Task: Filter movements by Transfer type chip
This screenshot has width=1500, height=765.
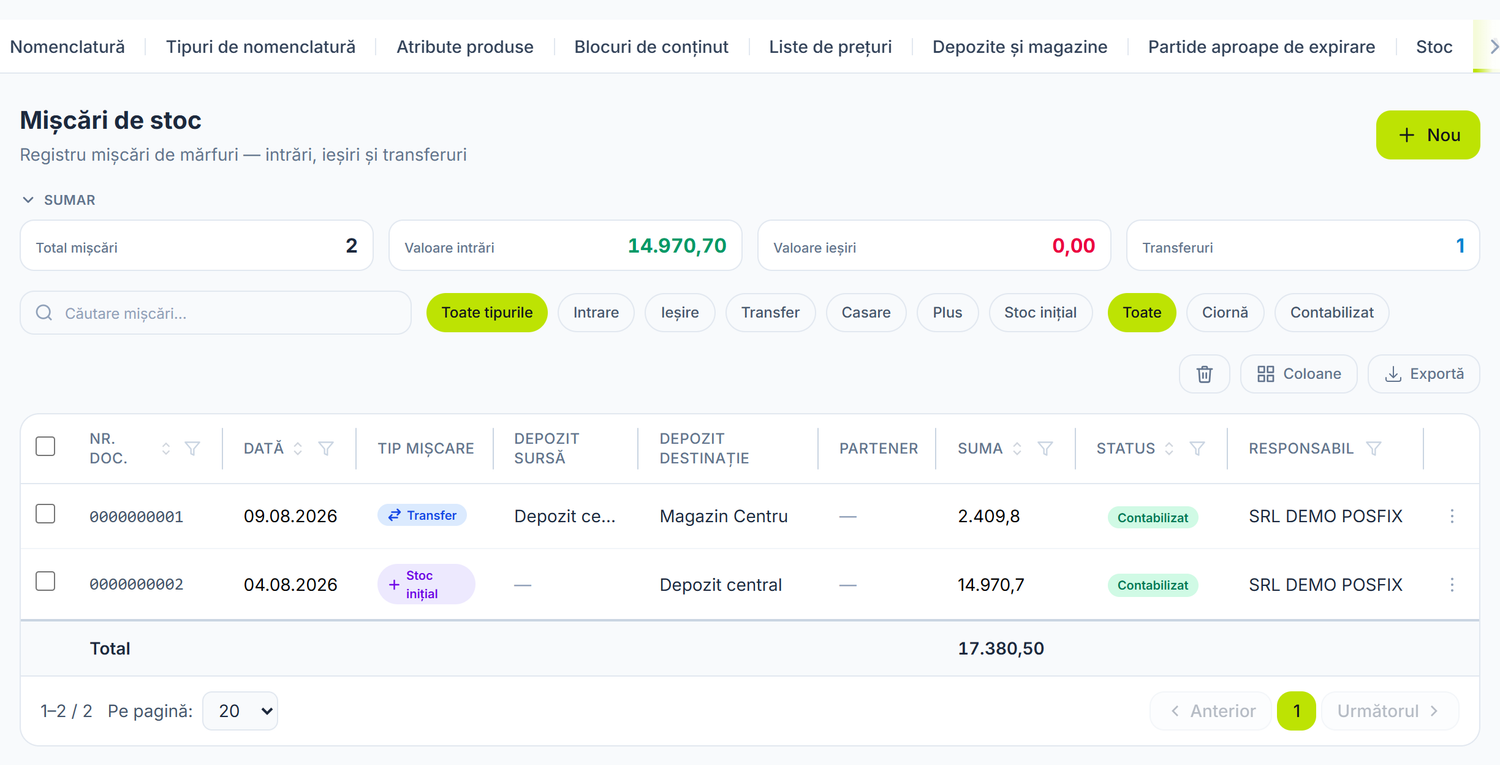Action: point(770,313)
